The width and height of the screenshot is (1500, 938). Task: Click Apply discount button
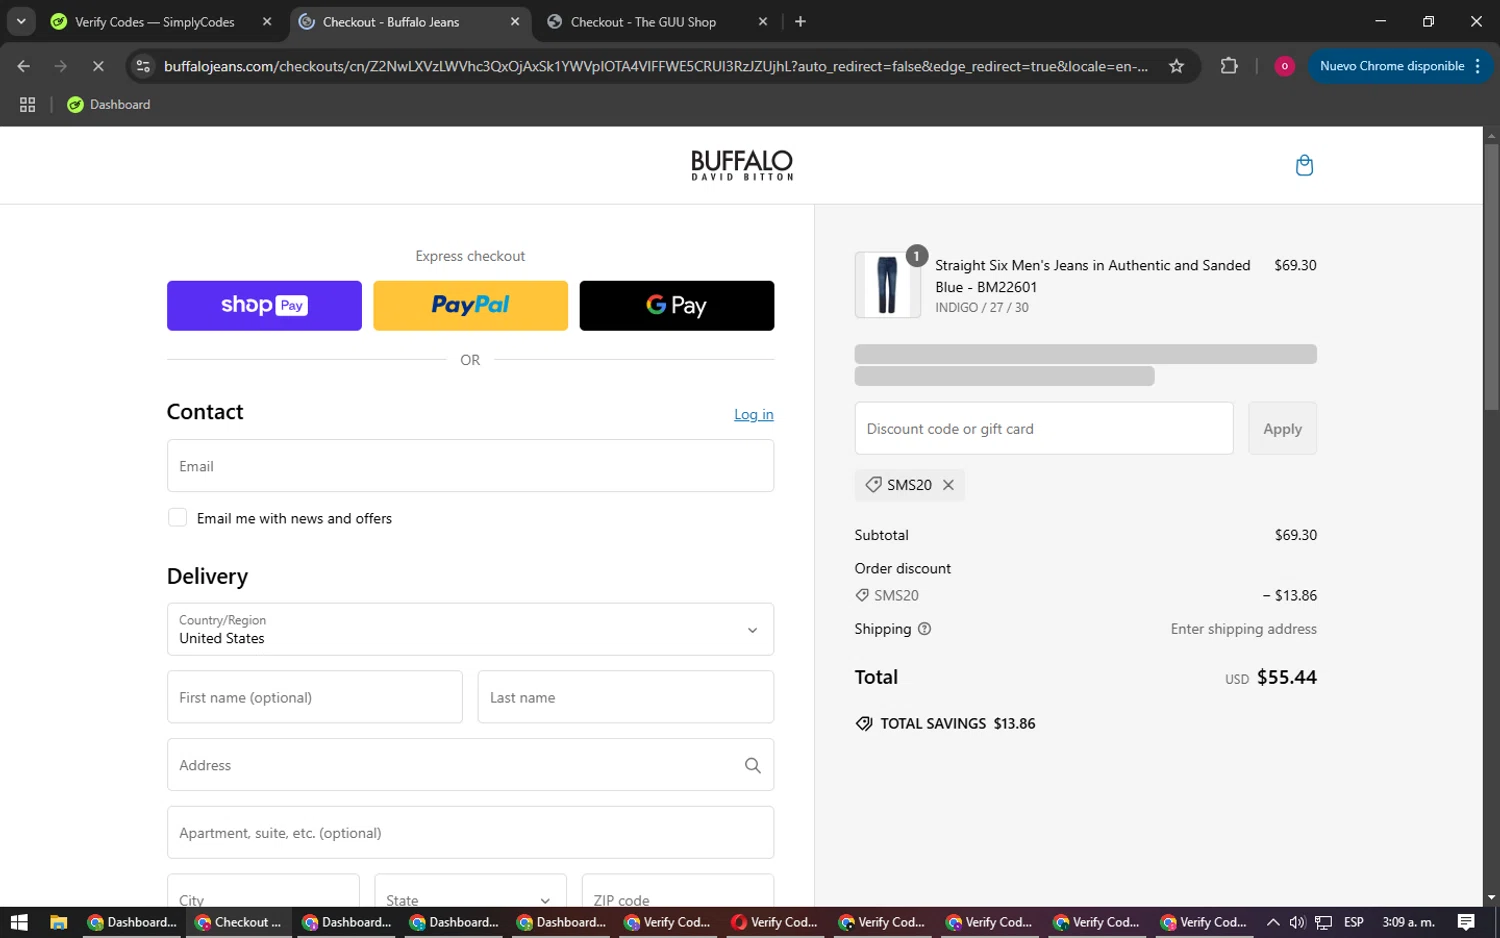[x=1282, y=428]
